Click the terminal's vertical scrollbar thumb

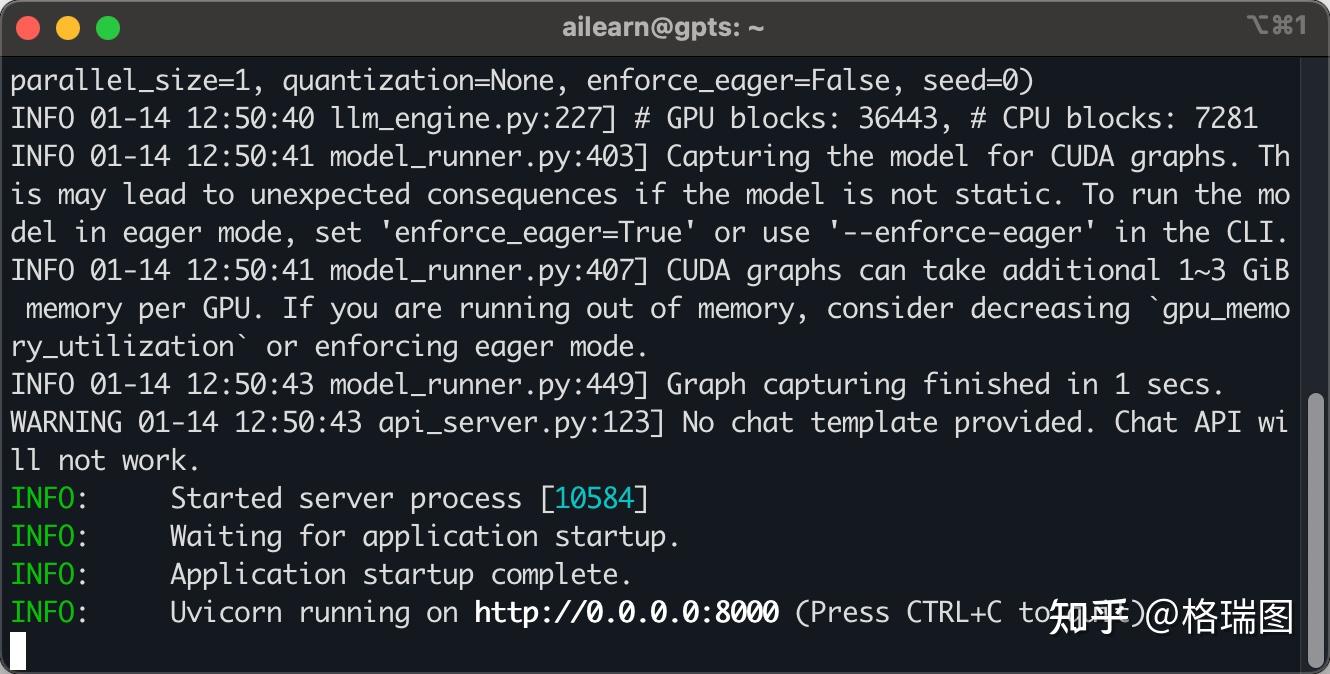pos(1316,530)
